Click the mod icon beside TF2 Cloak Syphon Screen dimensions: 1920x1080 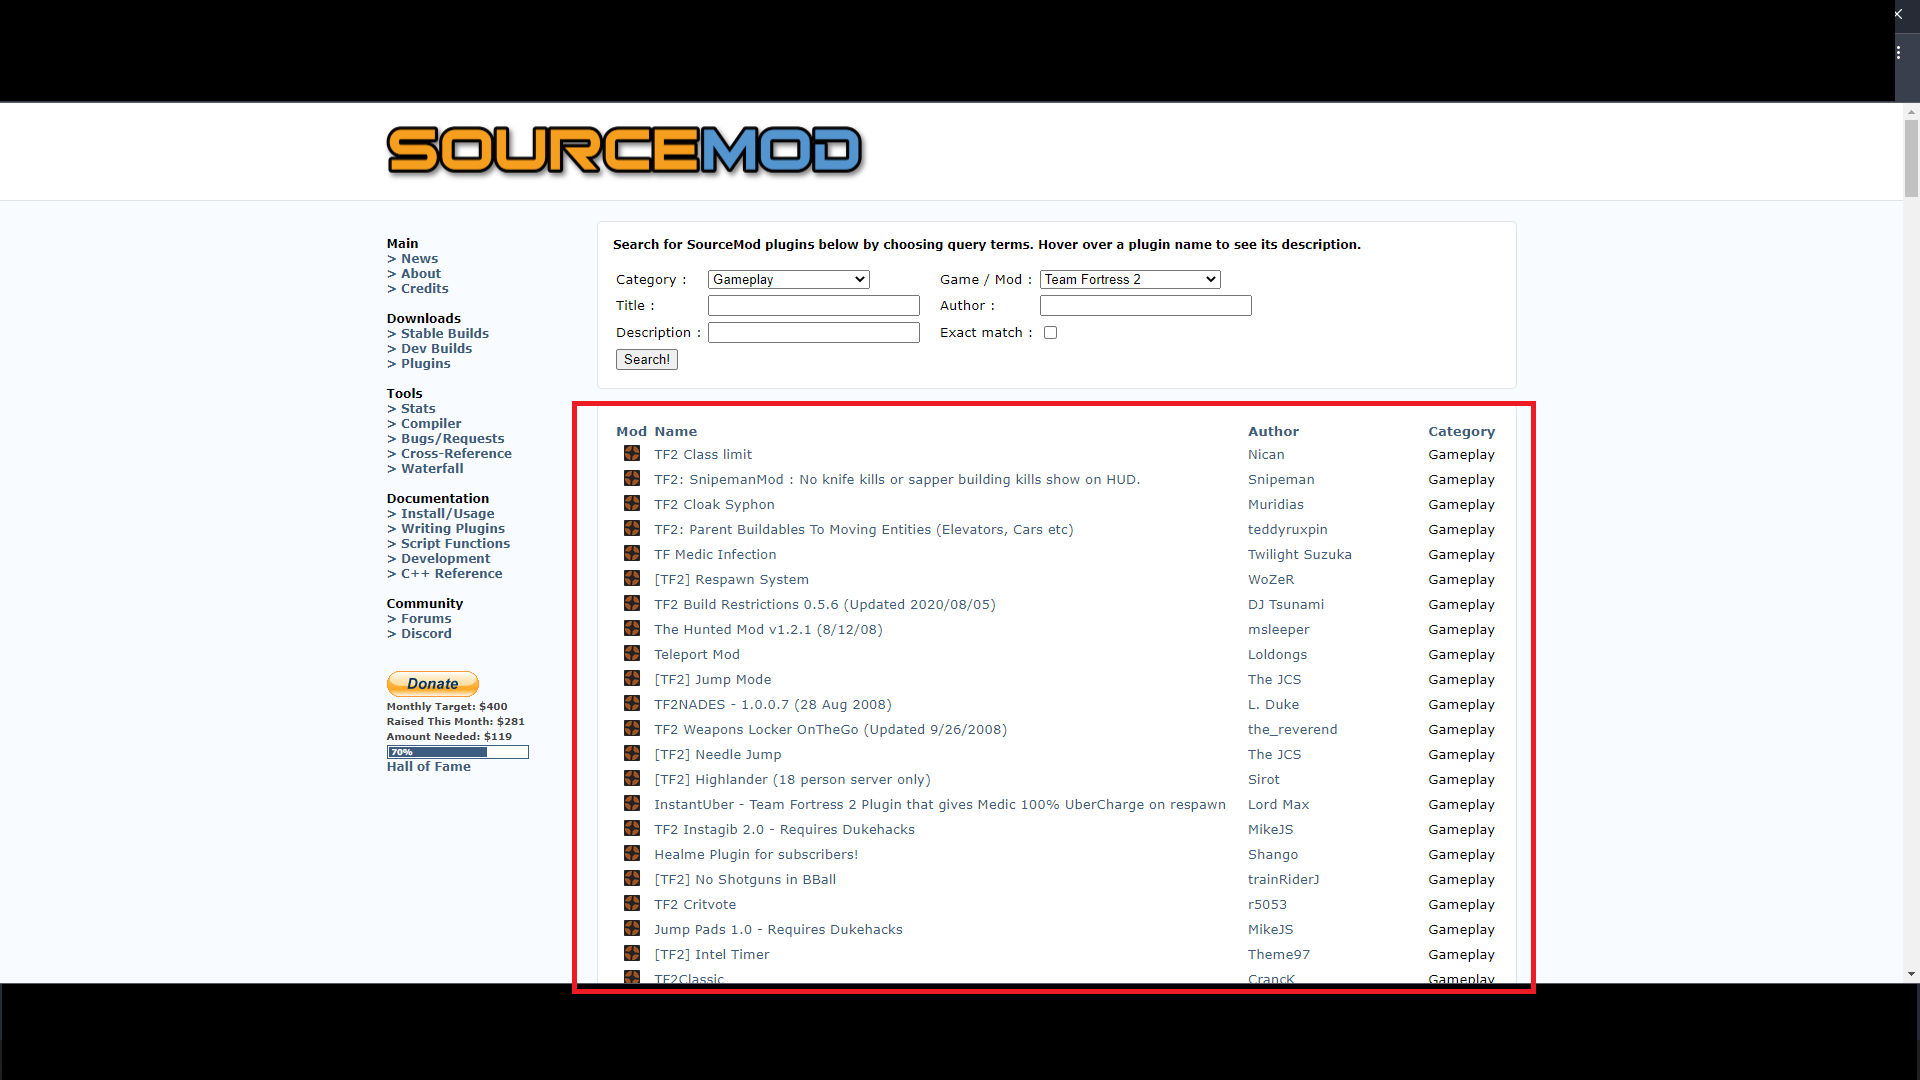tap(632, 504)
